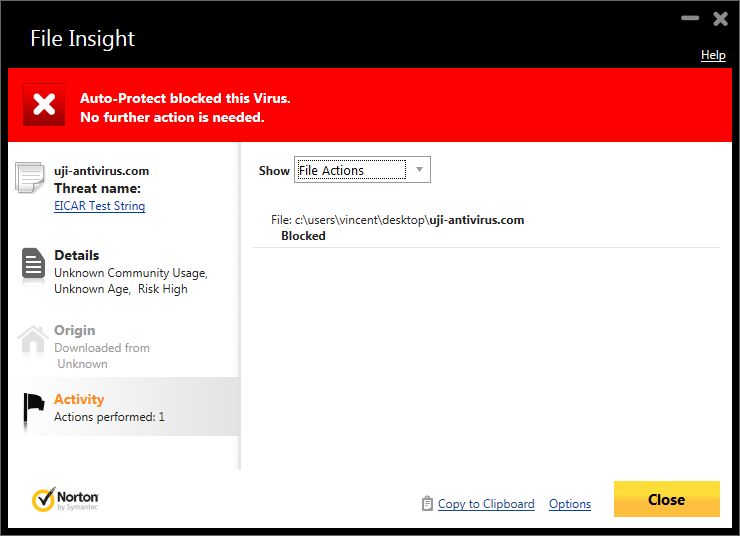Viewport: 740px width, 536px height.
Task: Open the Origin section heading
Action: 75,330
